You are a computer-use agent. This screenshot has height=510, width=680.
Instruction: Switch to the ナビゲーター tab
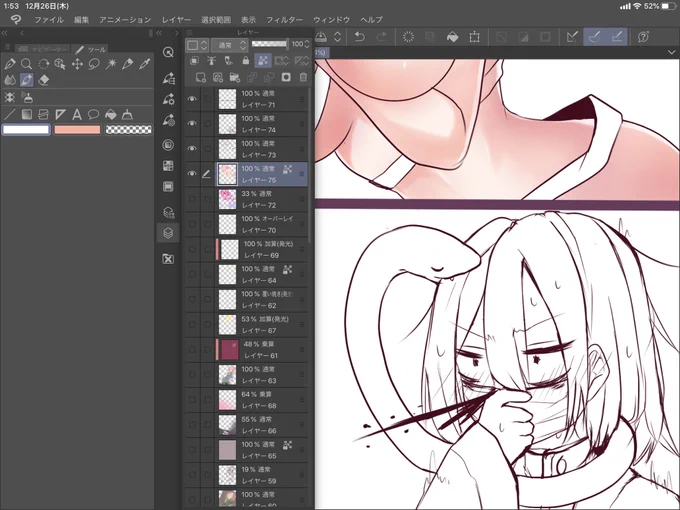click(42, 49)
